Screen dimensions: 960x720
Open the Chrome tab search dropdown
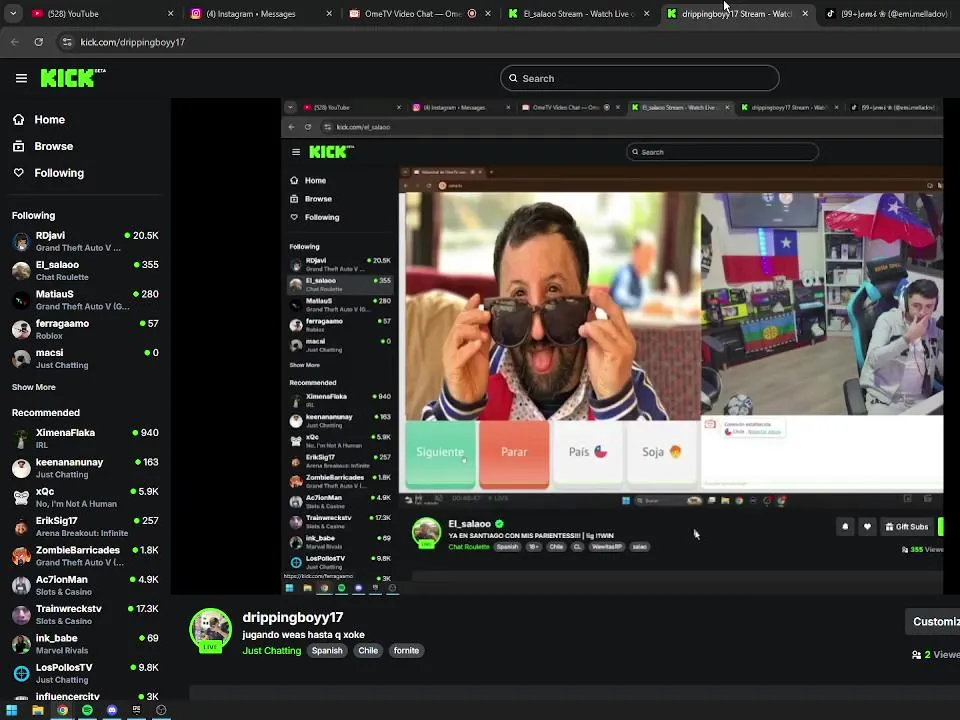click(13, 13)
